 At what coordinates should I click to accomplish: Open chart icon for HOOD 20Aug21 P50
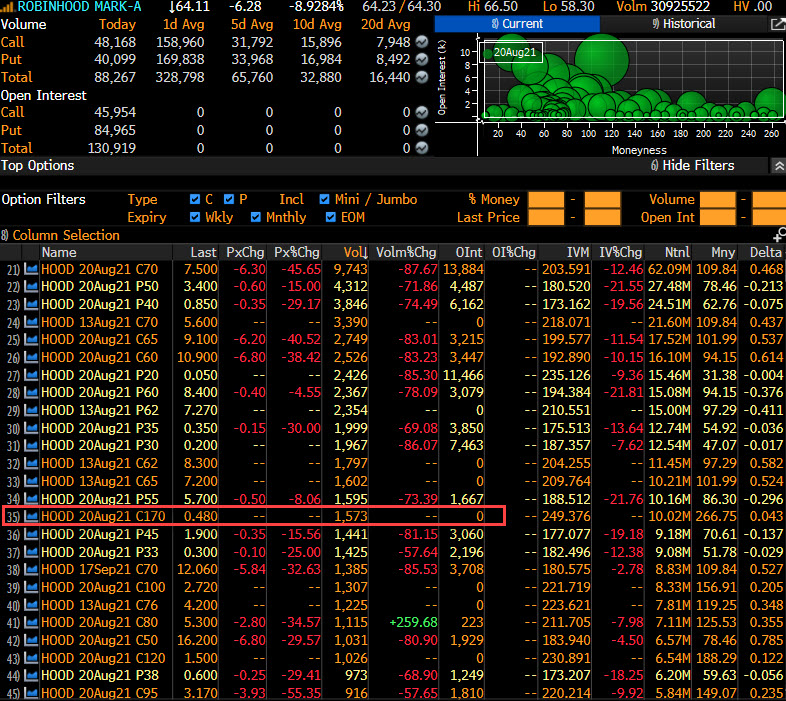(x=31, y=287)
